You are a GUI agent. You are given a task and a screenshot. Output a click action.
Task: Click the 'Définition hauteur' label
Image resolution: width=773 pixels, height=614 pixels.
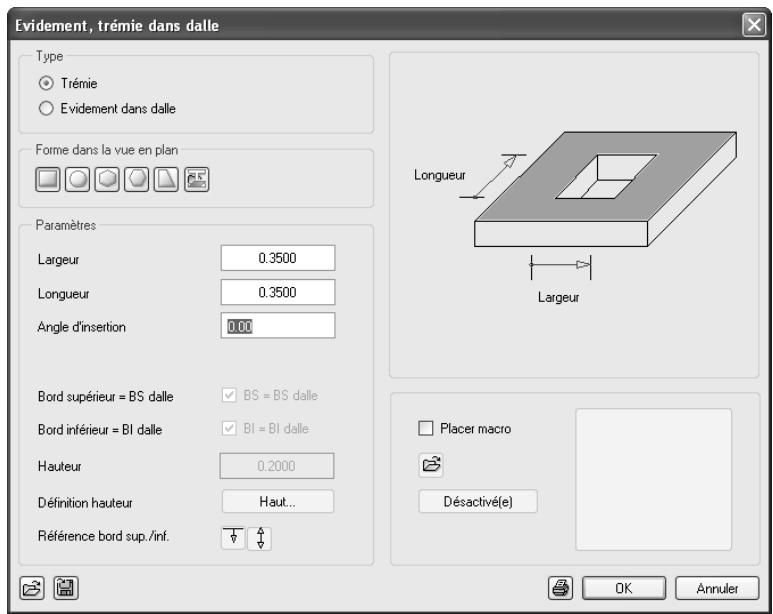85,503
